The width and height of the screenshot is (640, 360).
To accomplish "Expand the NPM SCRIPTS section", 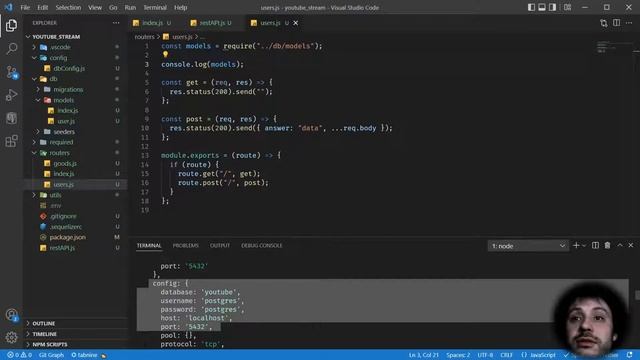I will pyautogui.click(x=50, y=344).
